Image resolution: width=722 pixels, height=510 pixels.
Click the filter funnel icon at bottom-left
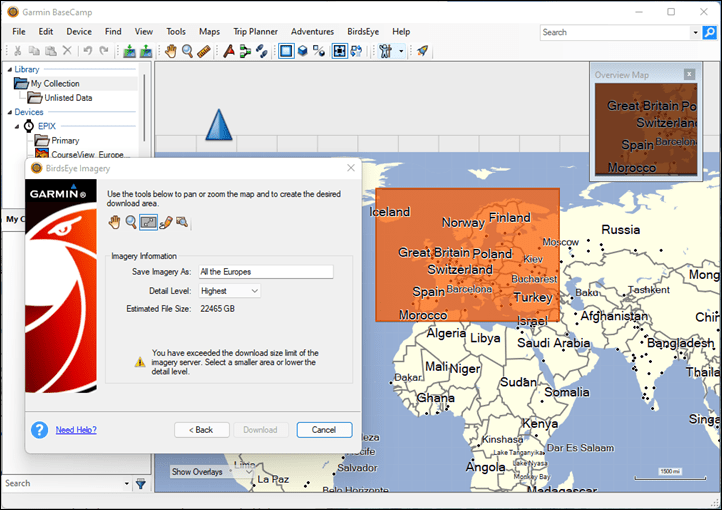point(141,484)
